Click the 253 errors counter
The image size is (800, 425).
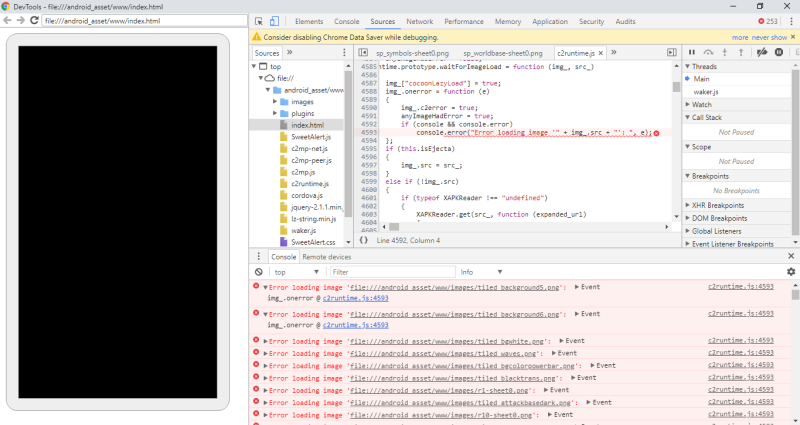click(x=768, y=21)
